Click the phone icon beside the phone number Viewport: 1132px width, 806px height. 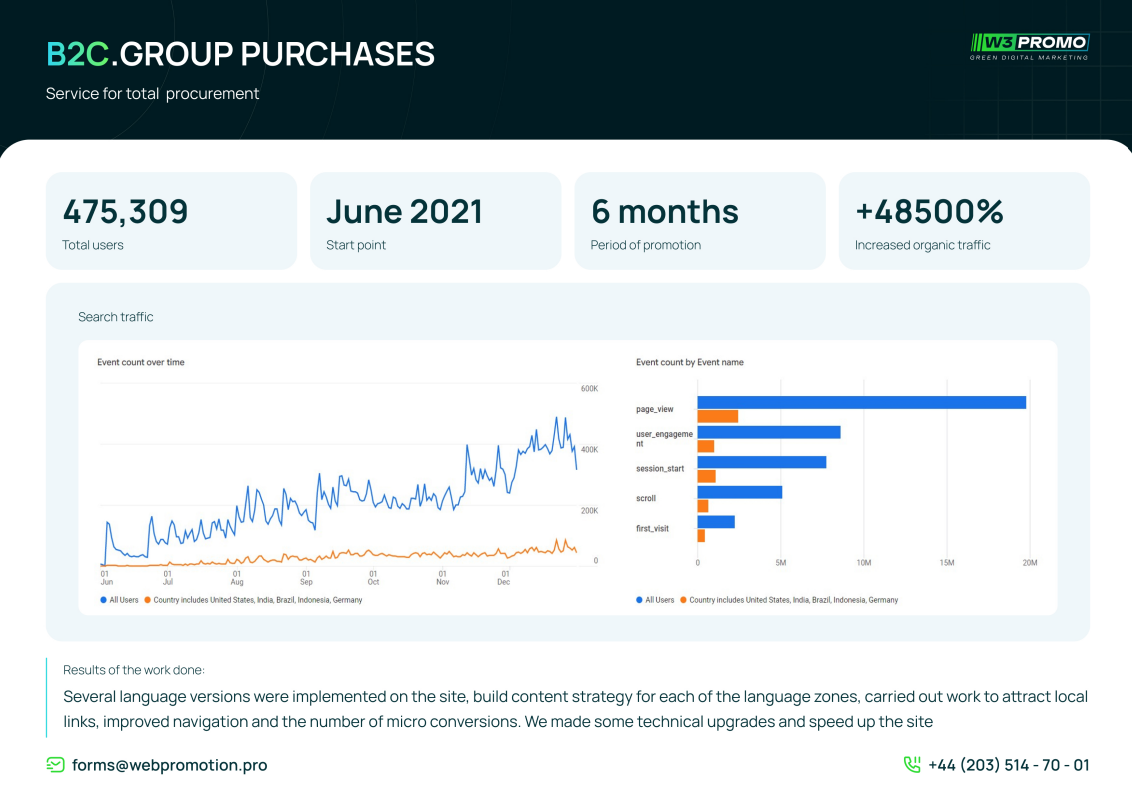912,765
